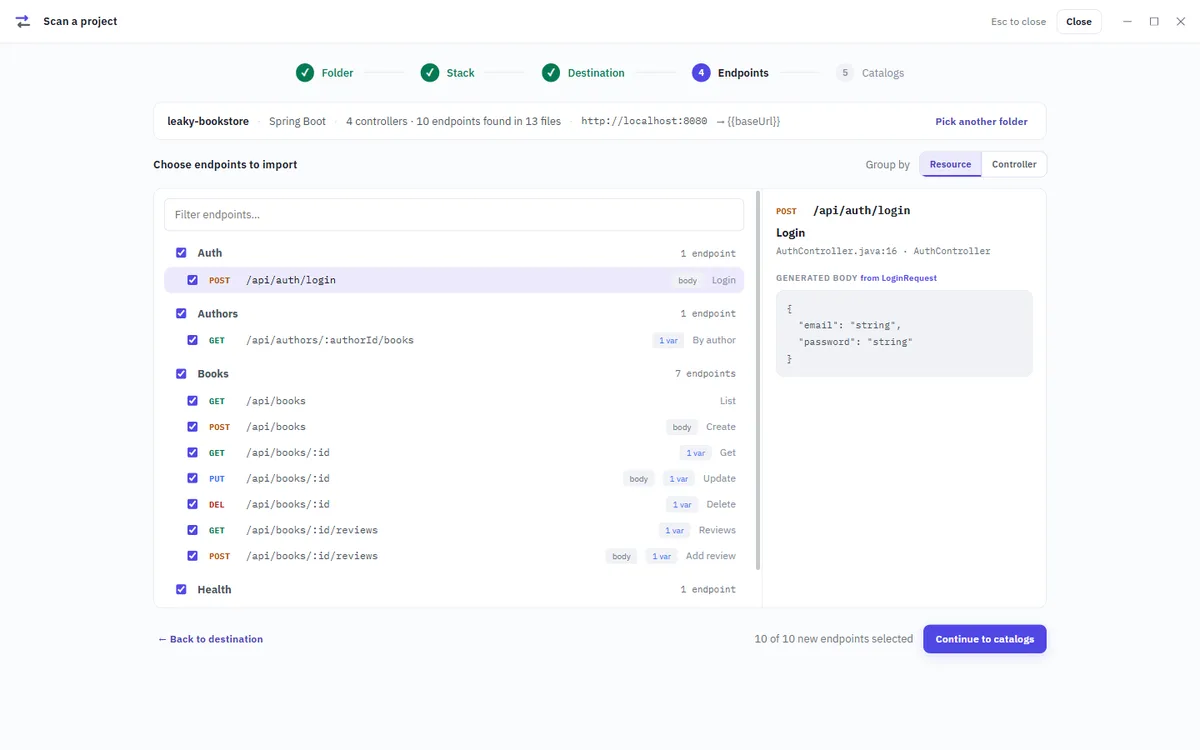Select the PUT /api/books/:id Update row

[454, 479]
